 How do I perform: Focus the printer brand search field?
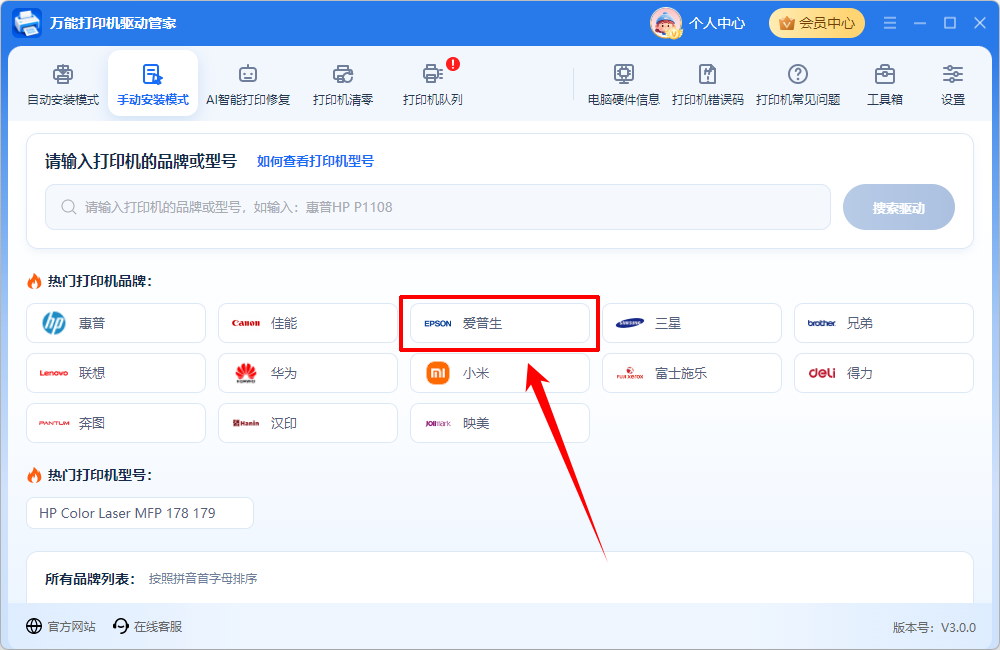438,207
